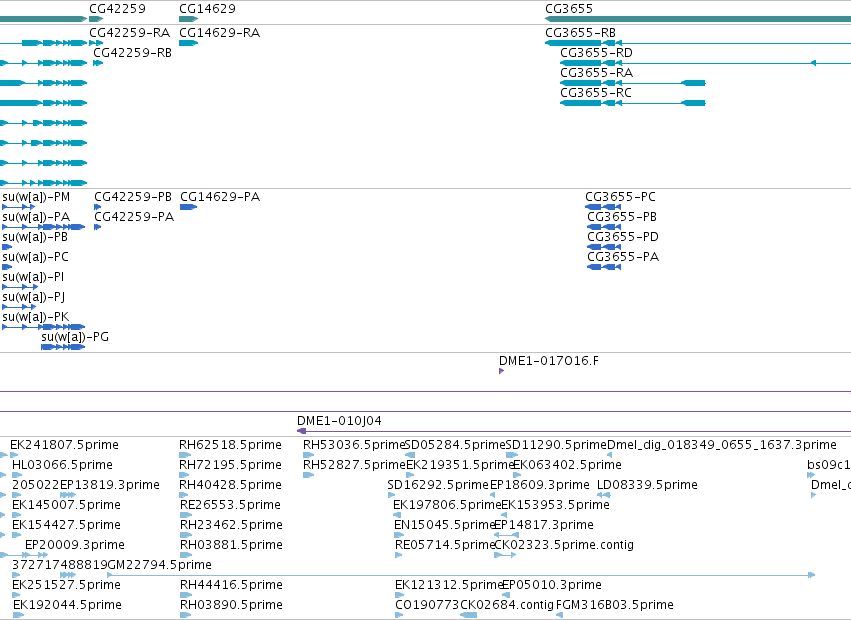The width and height of the screenshot is (851, 620).
Task: Select EST RH03881.5prime
Action: (231, 545)
